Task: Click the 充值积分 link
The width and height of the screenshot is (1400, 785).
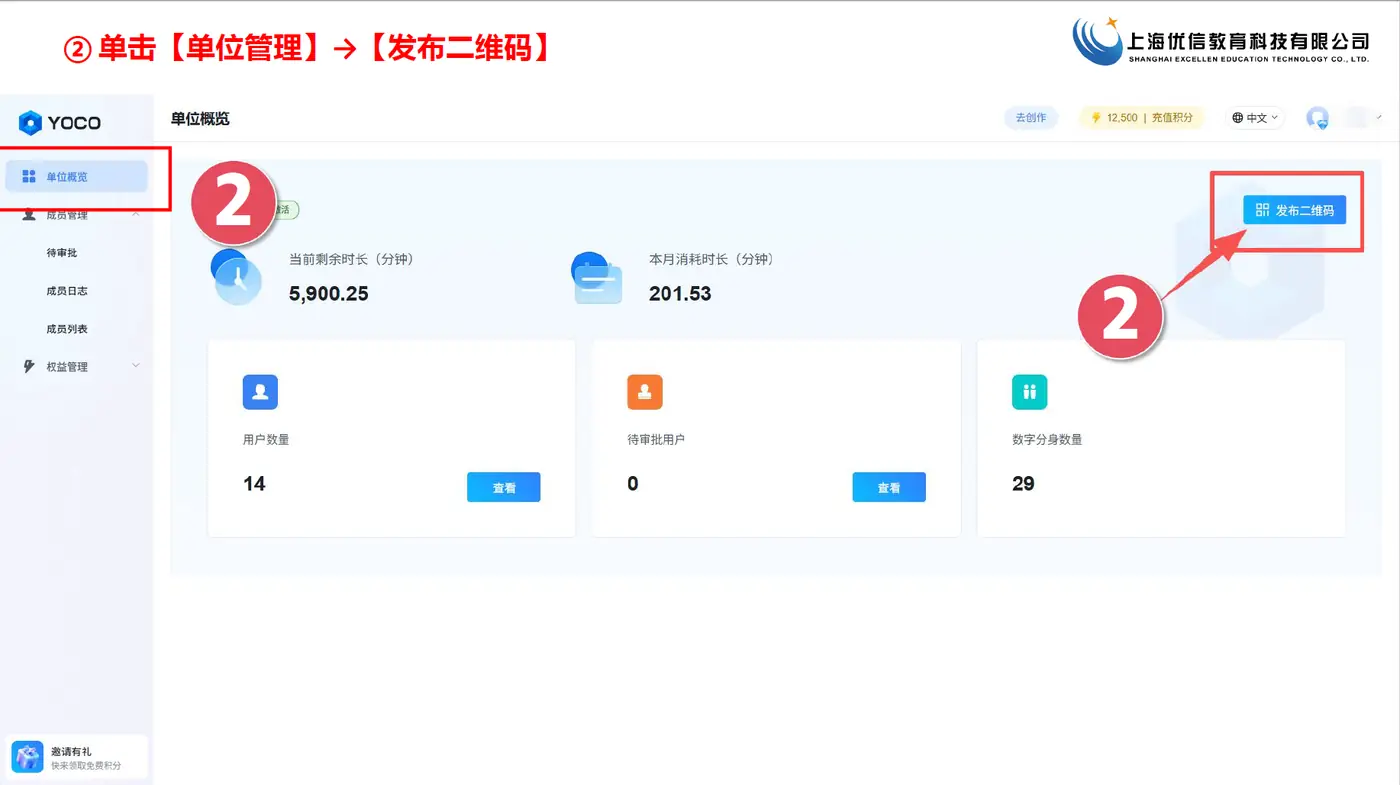Action: pyautogui.click(x=1172, y=118)
